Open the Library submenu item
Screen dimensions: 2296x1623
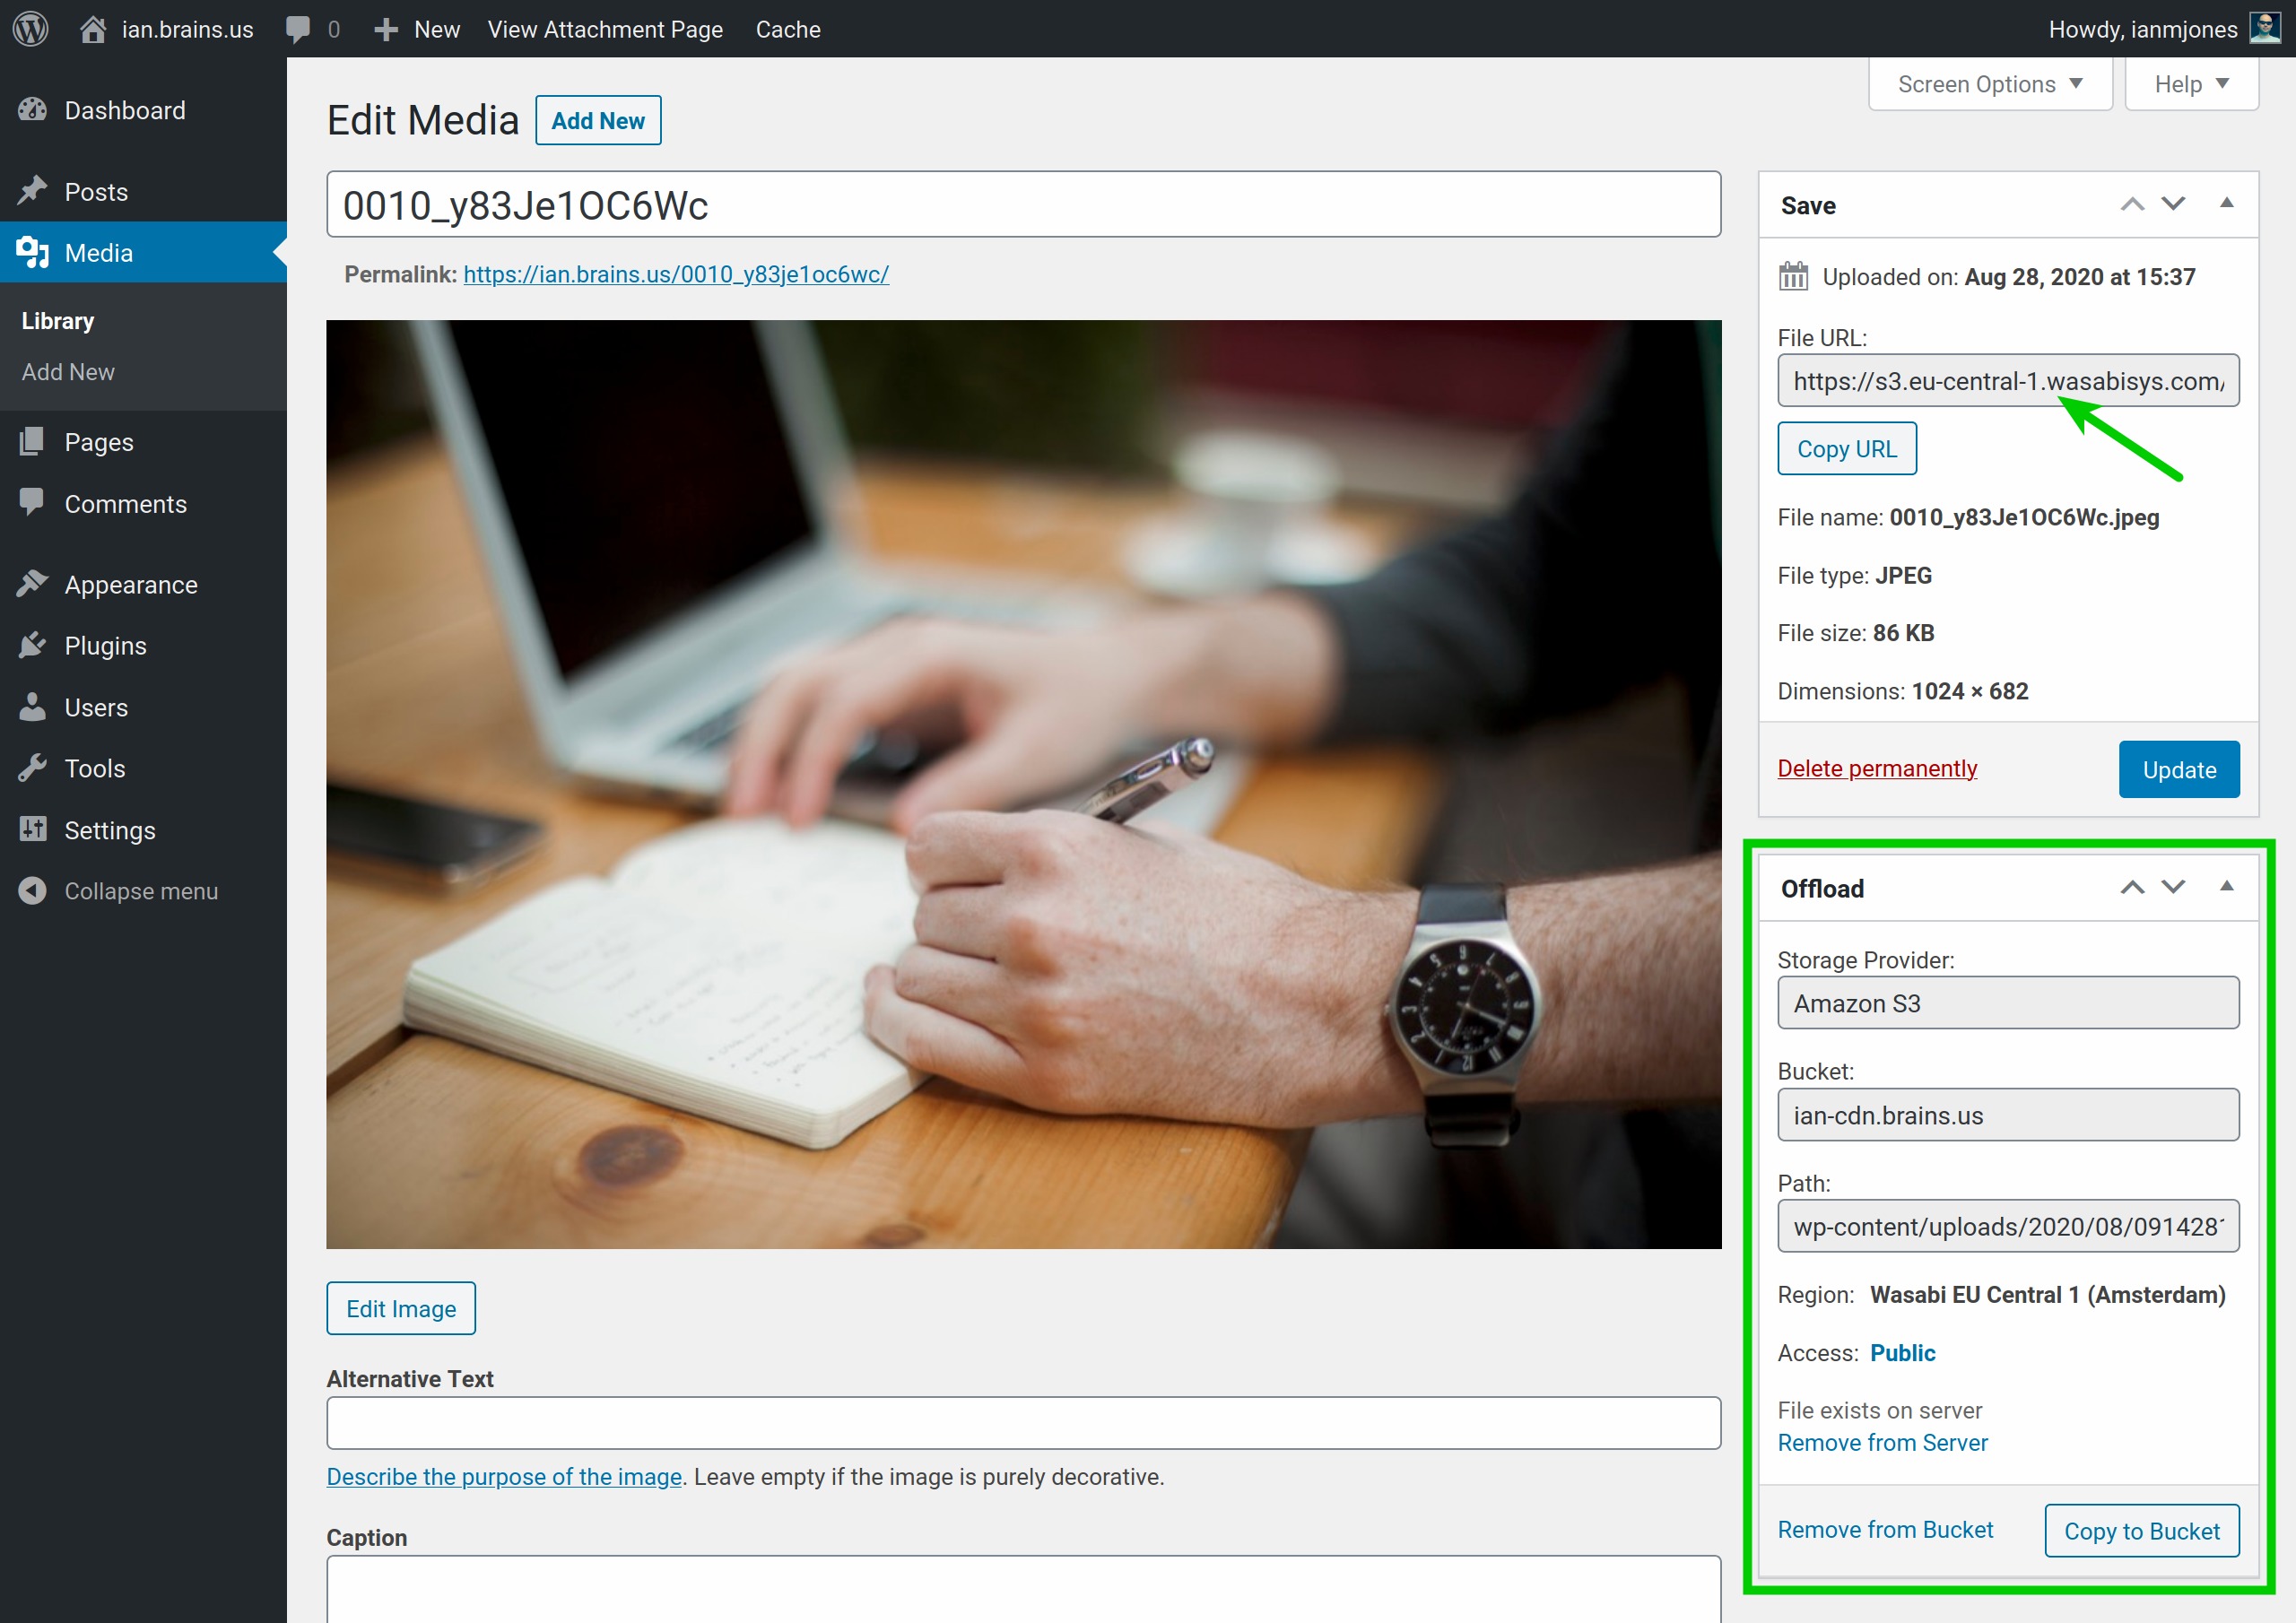click(58, 321)
